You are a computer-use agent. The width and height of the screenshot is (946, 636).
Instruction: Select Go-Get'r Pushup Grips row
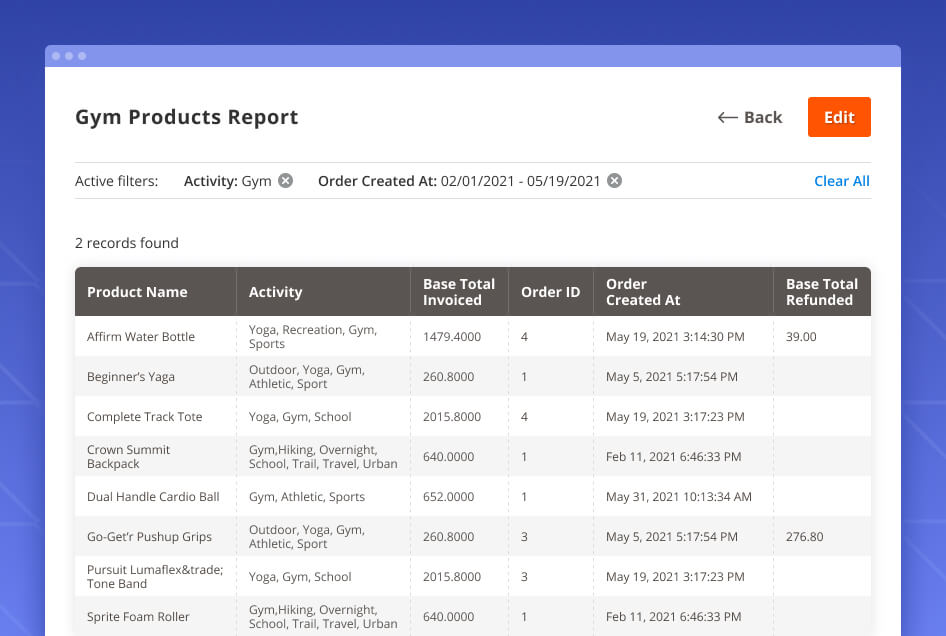149,537
